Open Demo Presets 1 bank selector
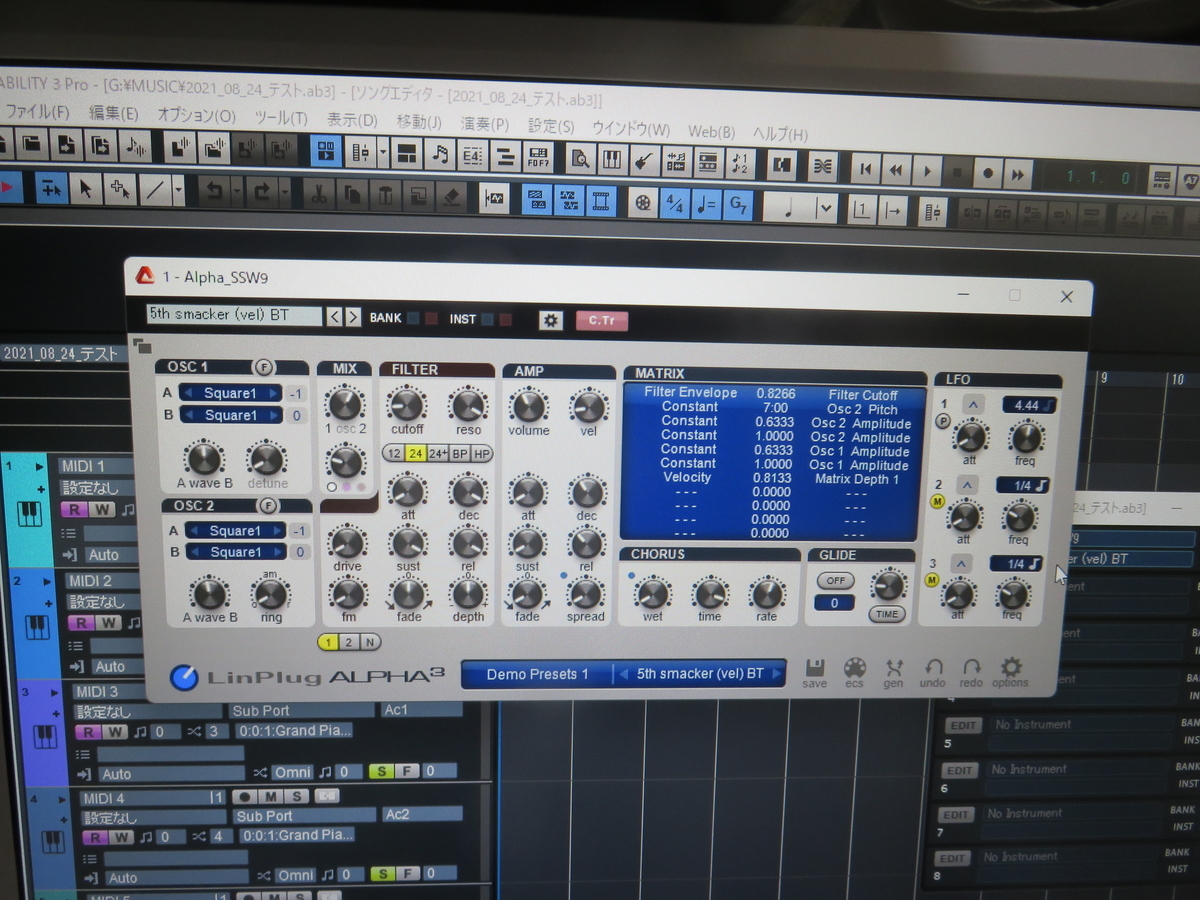 click(x=537, y=674)
